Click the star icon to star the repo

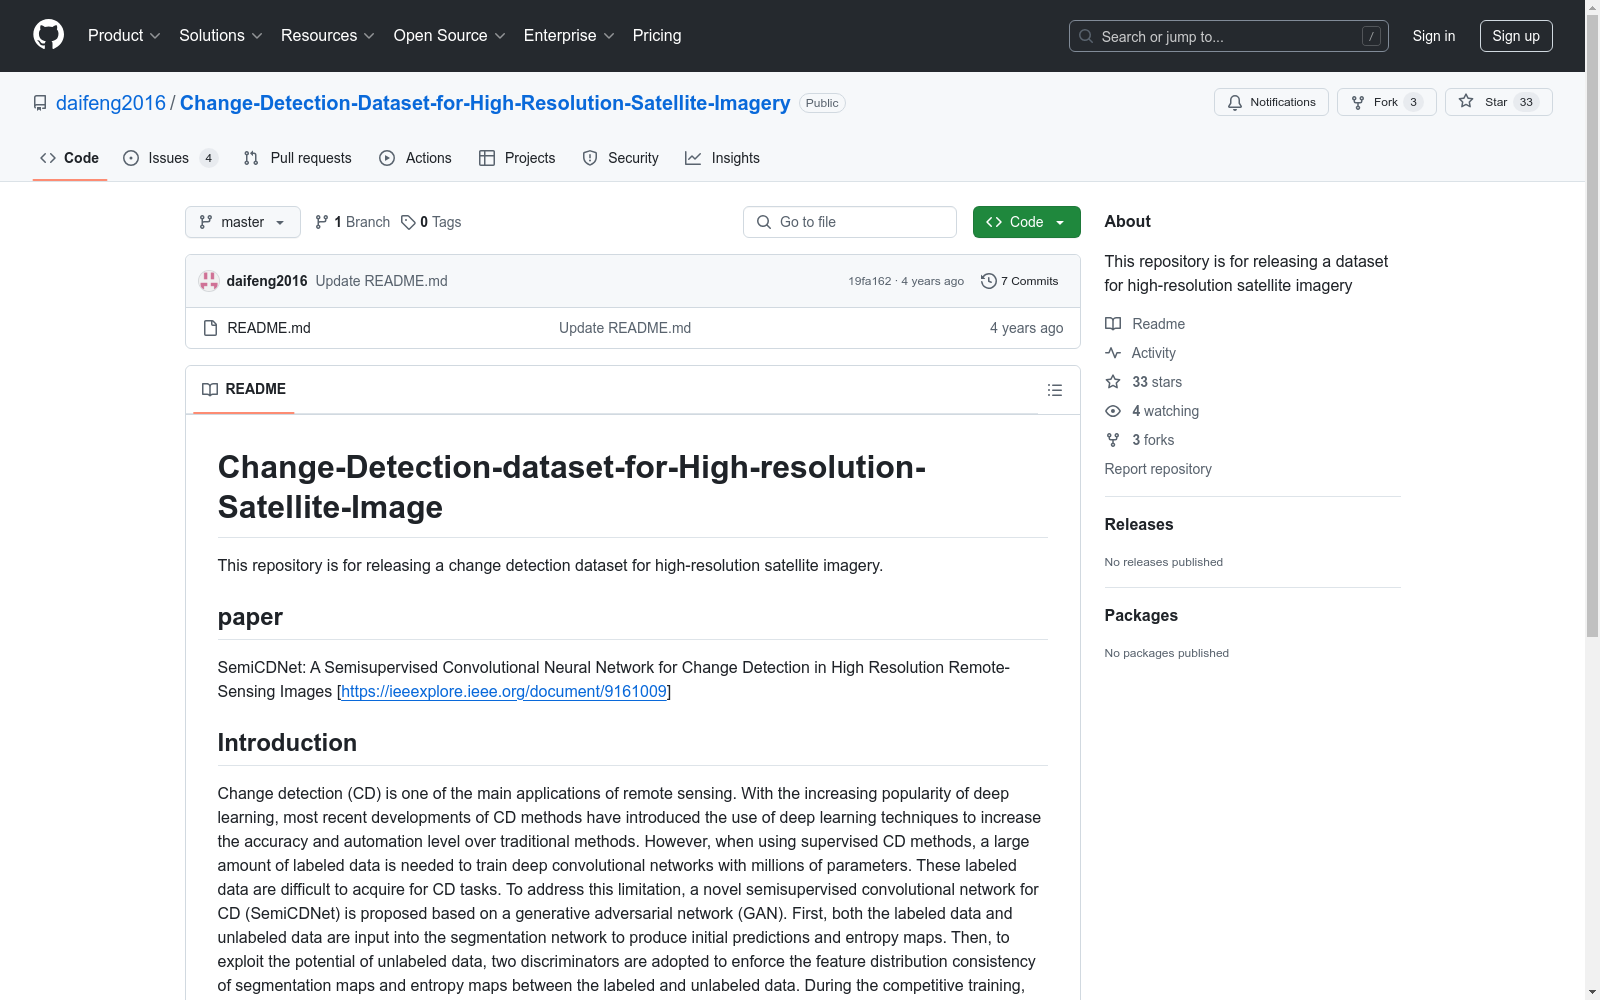[x=1466, y=101]
